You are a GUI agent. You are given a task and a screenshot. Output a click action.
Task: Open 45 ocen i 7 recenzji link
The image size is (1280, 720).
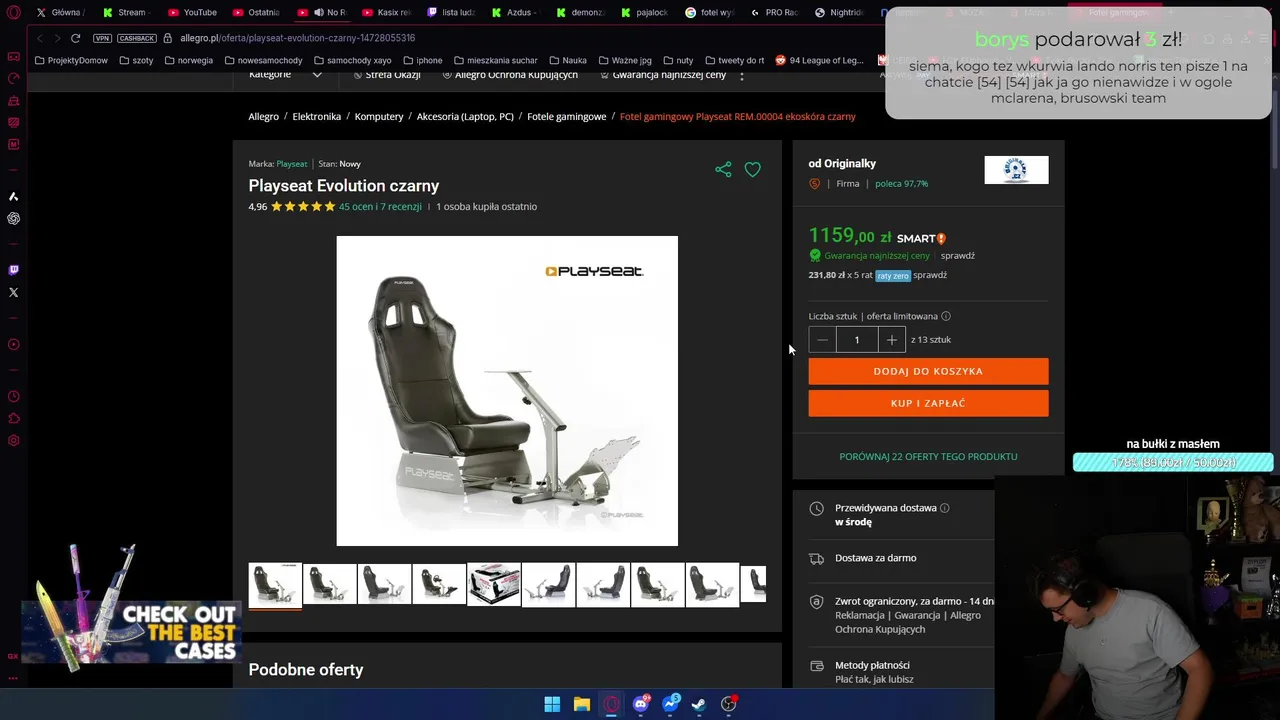380,207
